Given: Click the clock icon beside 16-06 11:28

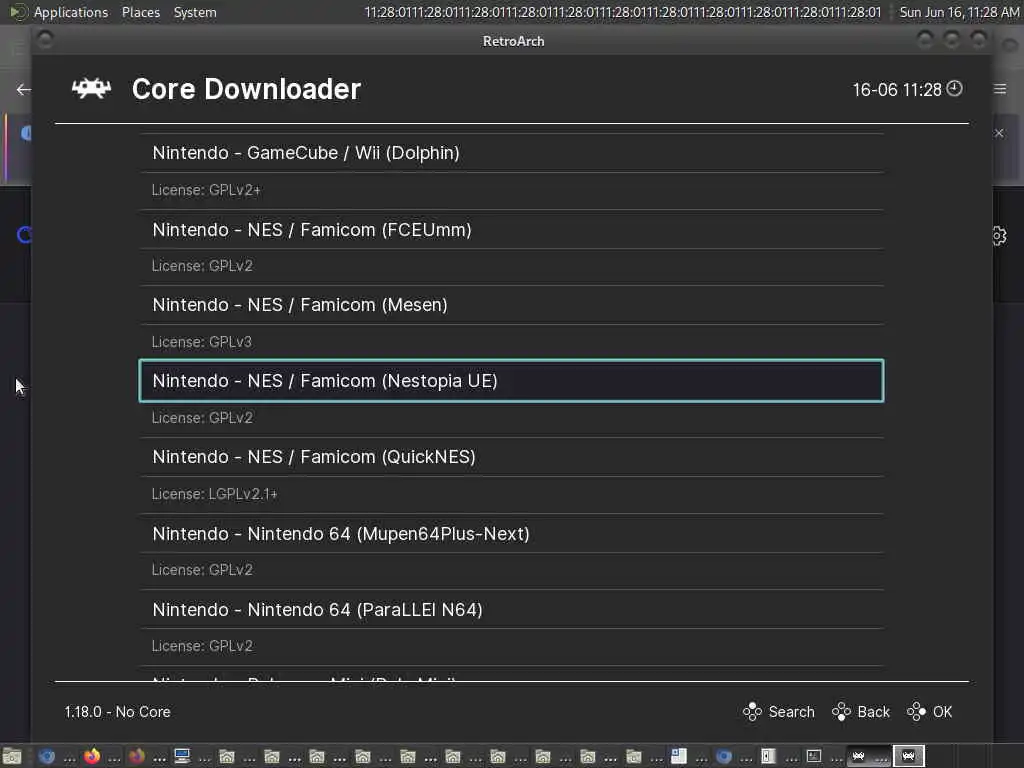Looking at the screenshot, I should [954, 88].
